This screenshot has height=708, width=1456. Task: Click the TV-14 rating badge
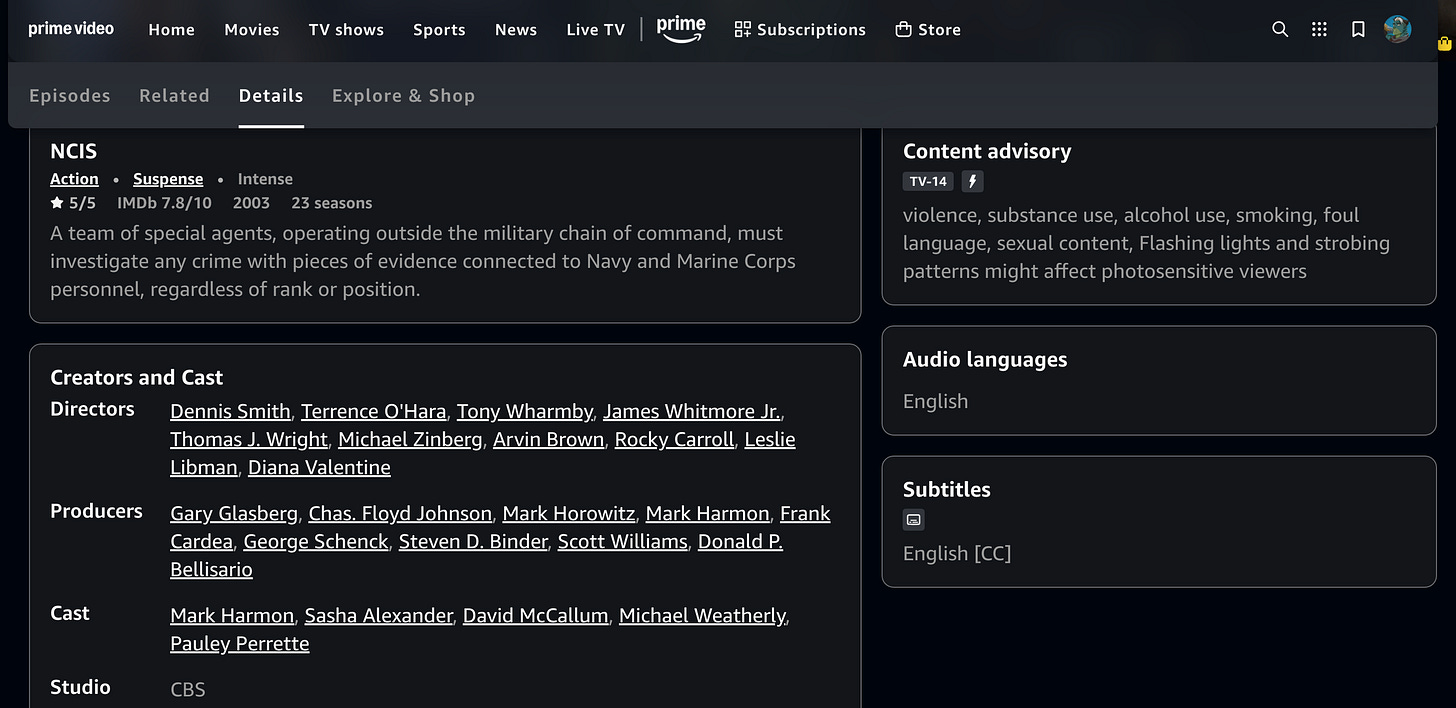(928, 182)
